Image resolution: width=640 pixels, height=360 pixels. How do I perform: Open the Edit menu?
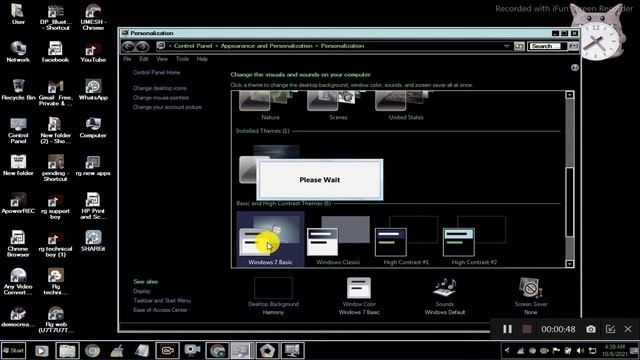[x=144, y=59]
